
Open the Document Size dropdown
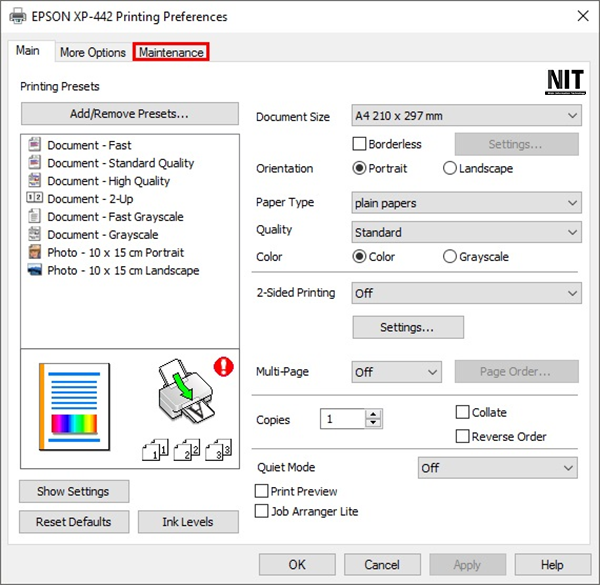[x=466, y=116]
